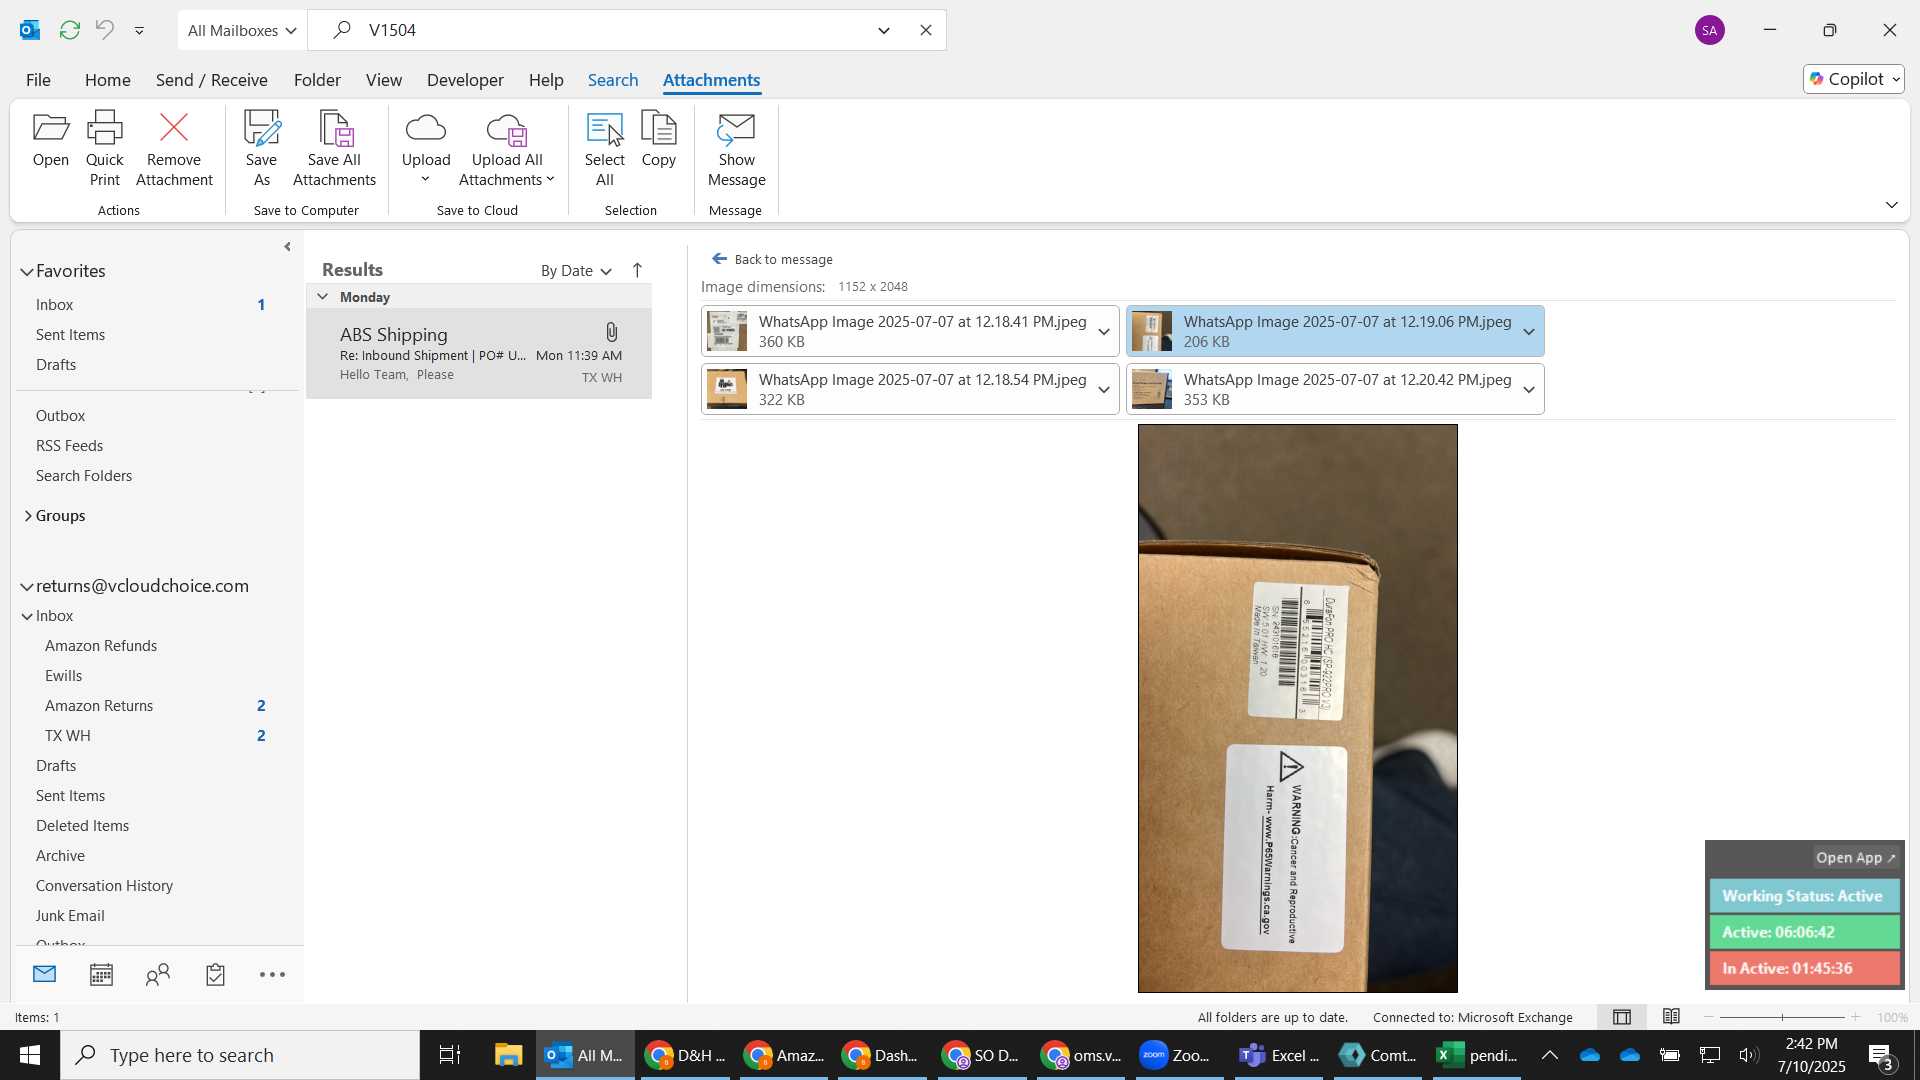Open Tasks navigation icon
1920x1080 pixels.
tap(215, 974)
